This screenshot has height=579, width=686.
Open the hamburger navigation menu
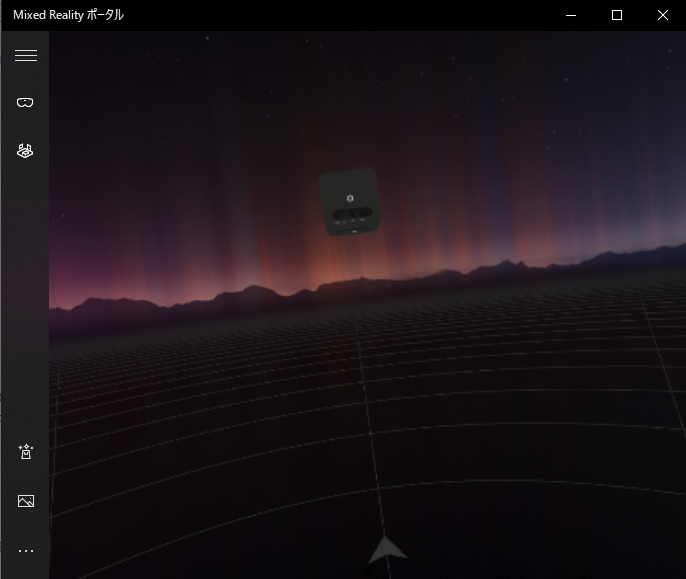pos(26,56)
